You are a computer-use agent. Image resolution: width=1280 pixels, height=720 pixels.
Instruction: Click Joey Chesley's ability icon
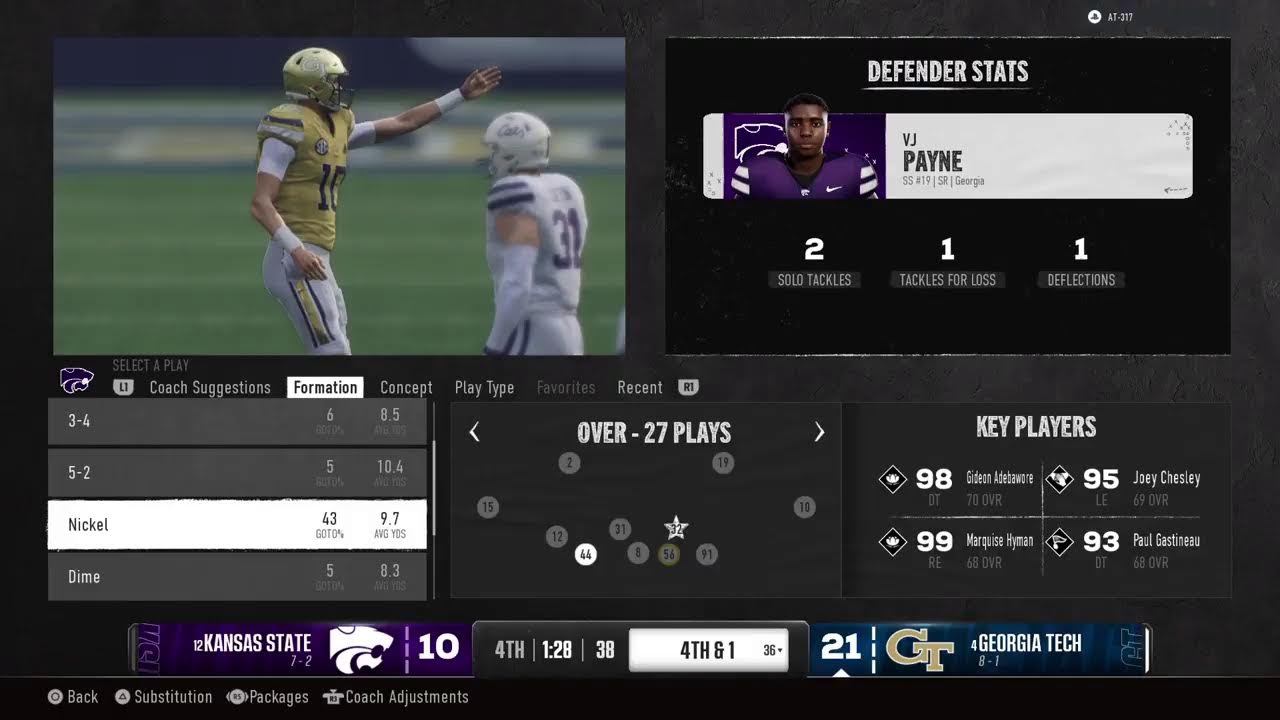1059,480
